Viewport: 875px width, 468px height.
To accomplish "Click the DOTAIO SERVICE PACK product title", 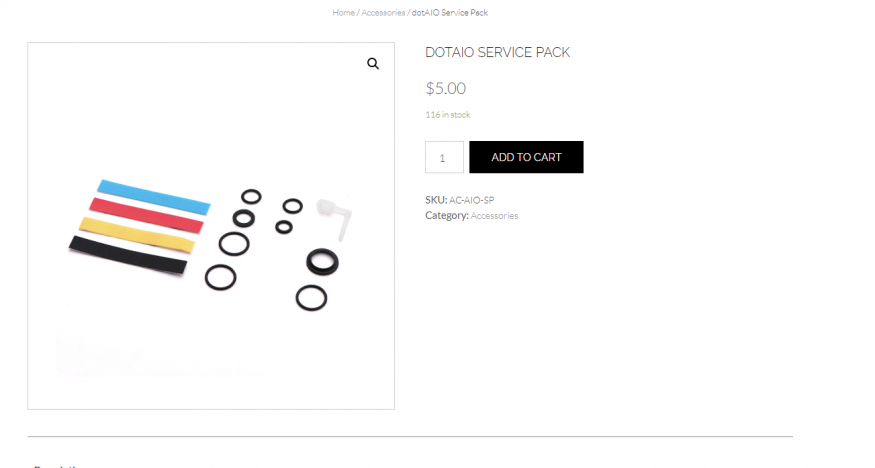I will point(497,53).
